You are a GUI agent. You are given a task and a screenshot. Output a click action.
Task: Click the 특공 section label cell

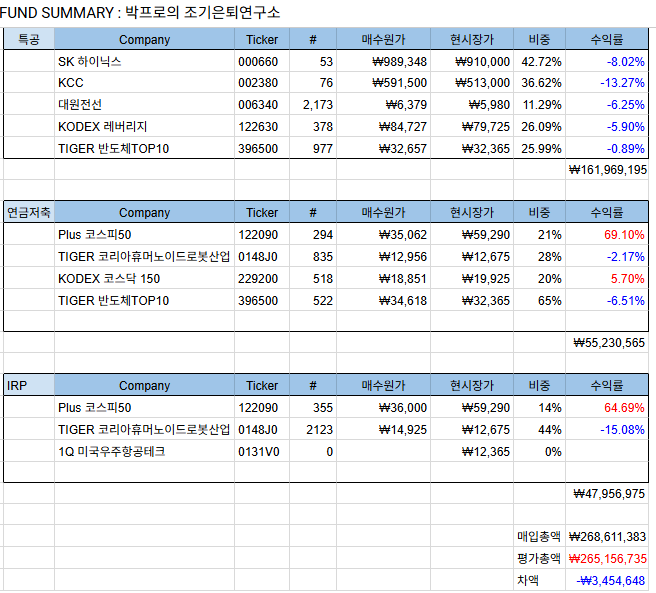(x=29, y=39)
